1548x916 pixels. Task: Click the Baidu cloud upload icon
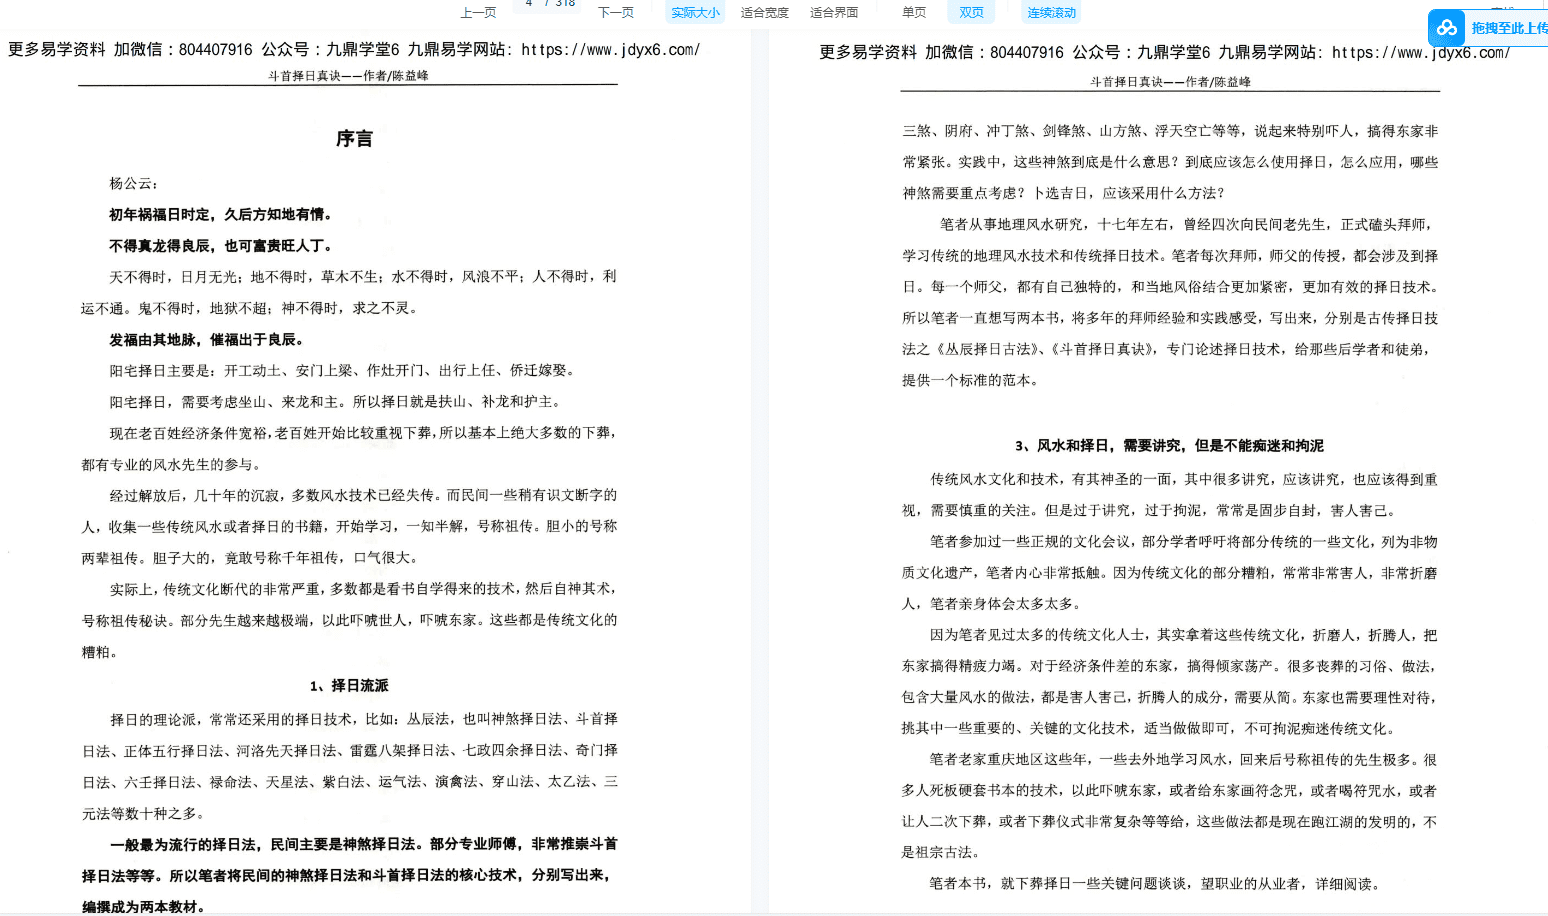(1446, 28)
